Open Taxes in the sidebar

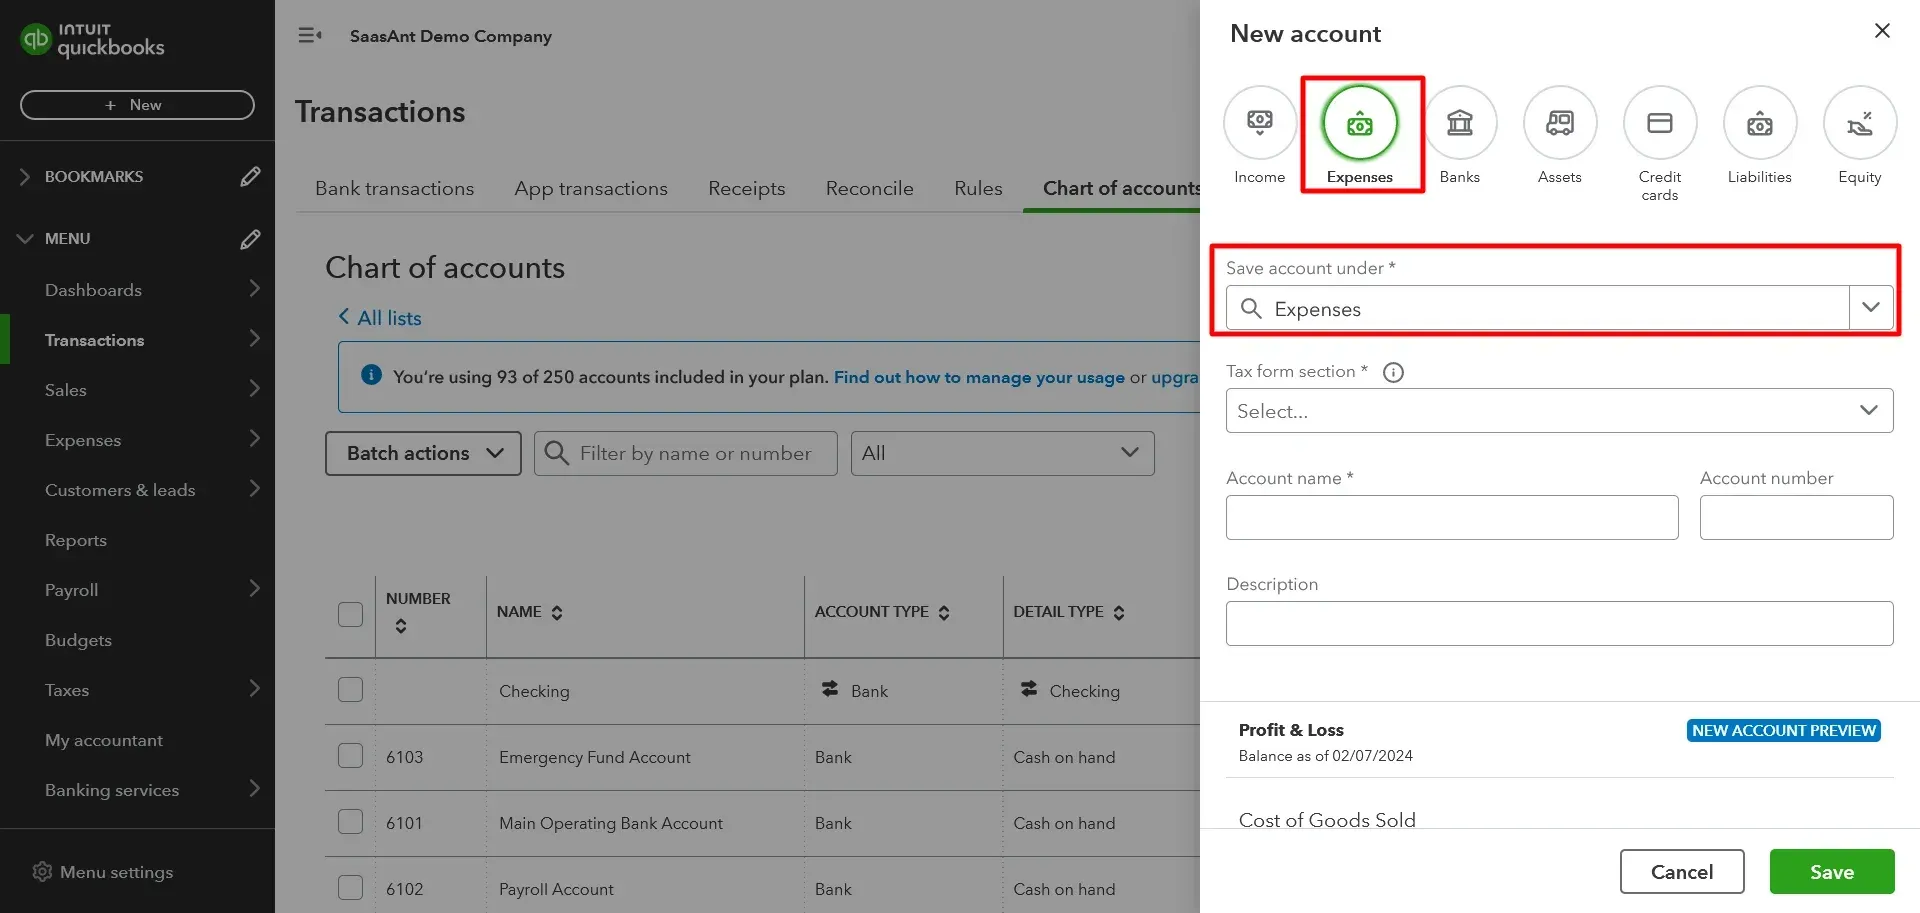point(67,690)
